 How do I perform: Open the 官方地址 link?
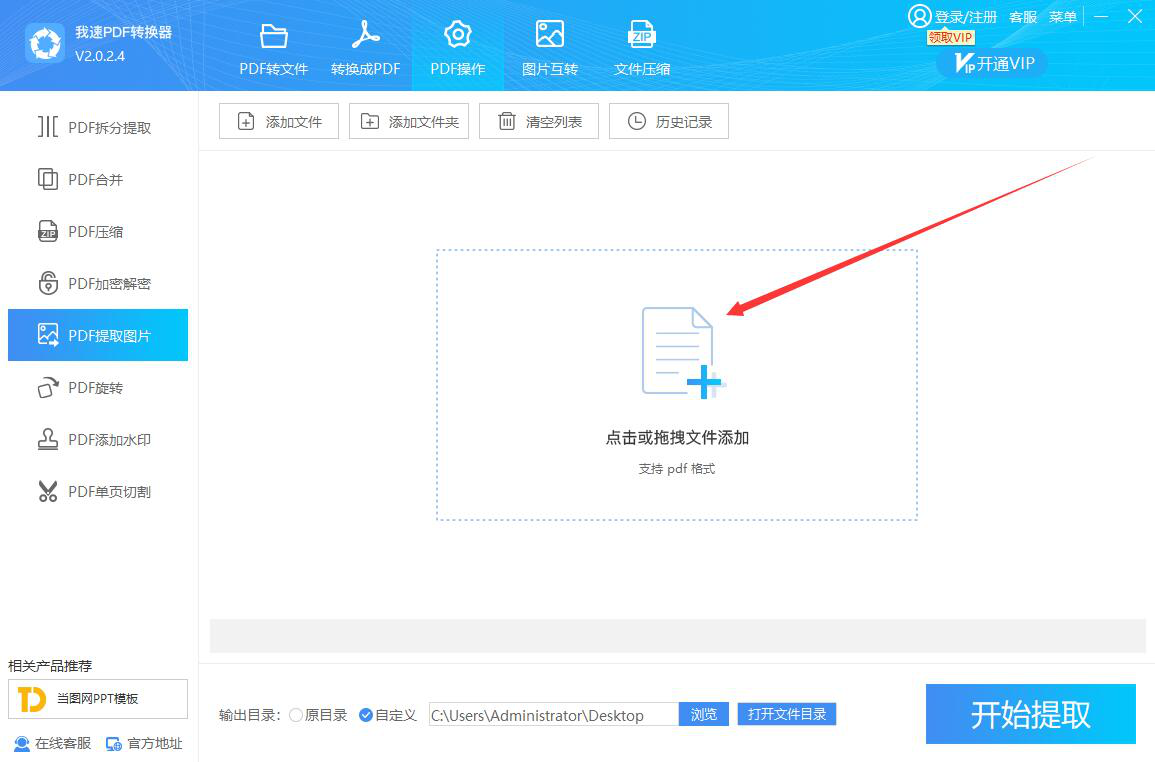pos(144,744)
